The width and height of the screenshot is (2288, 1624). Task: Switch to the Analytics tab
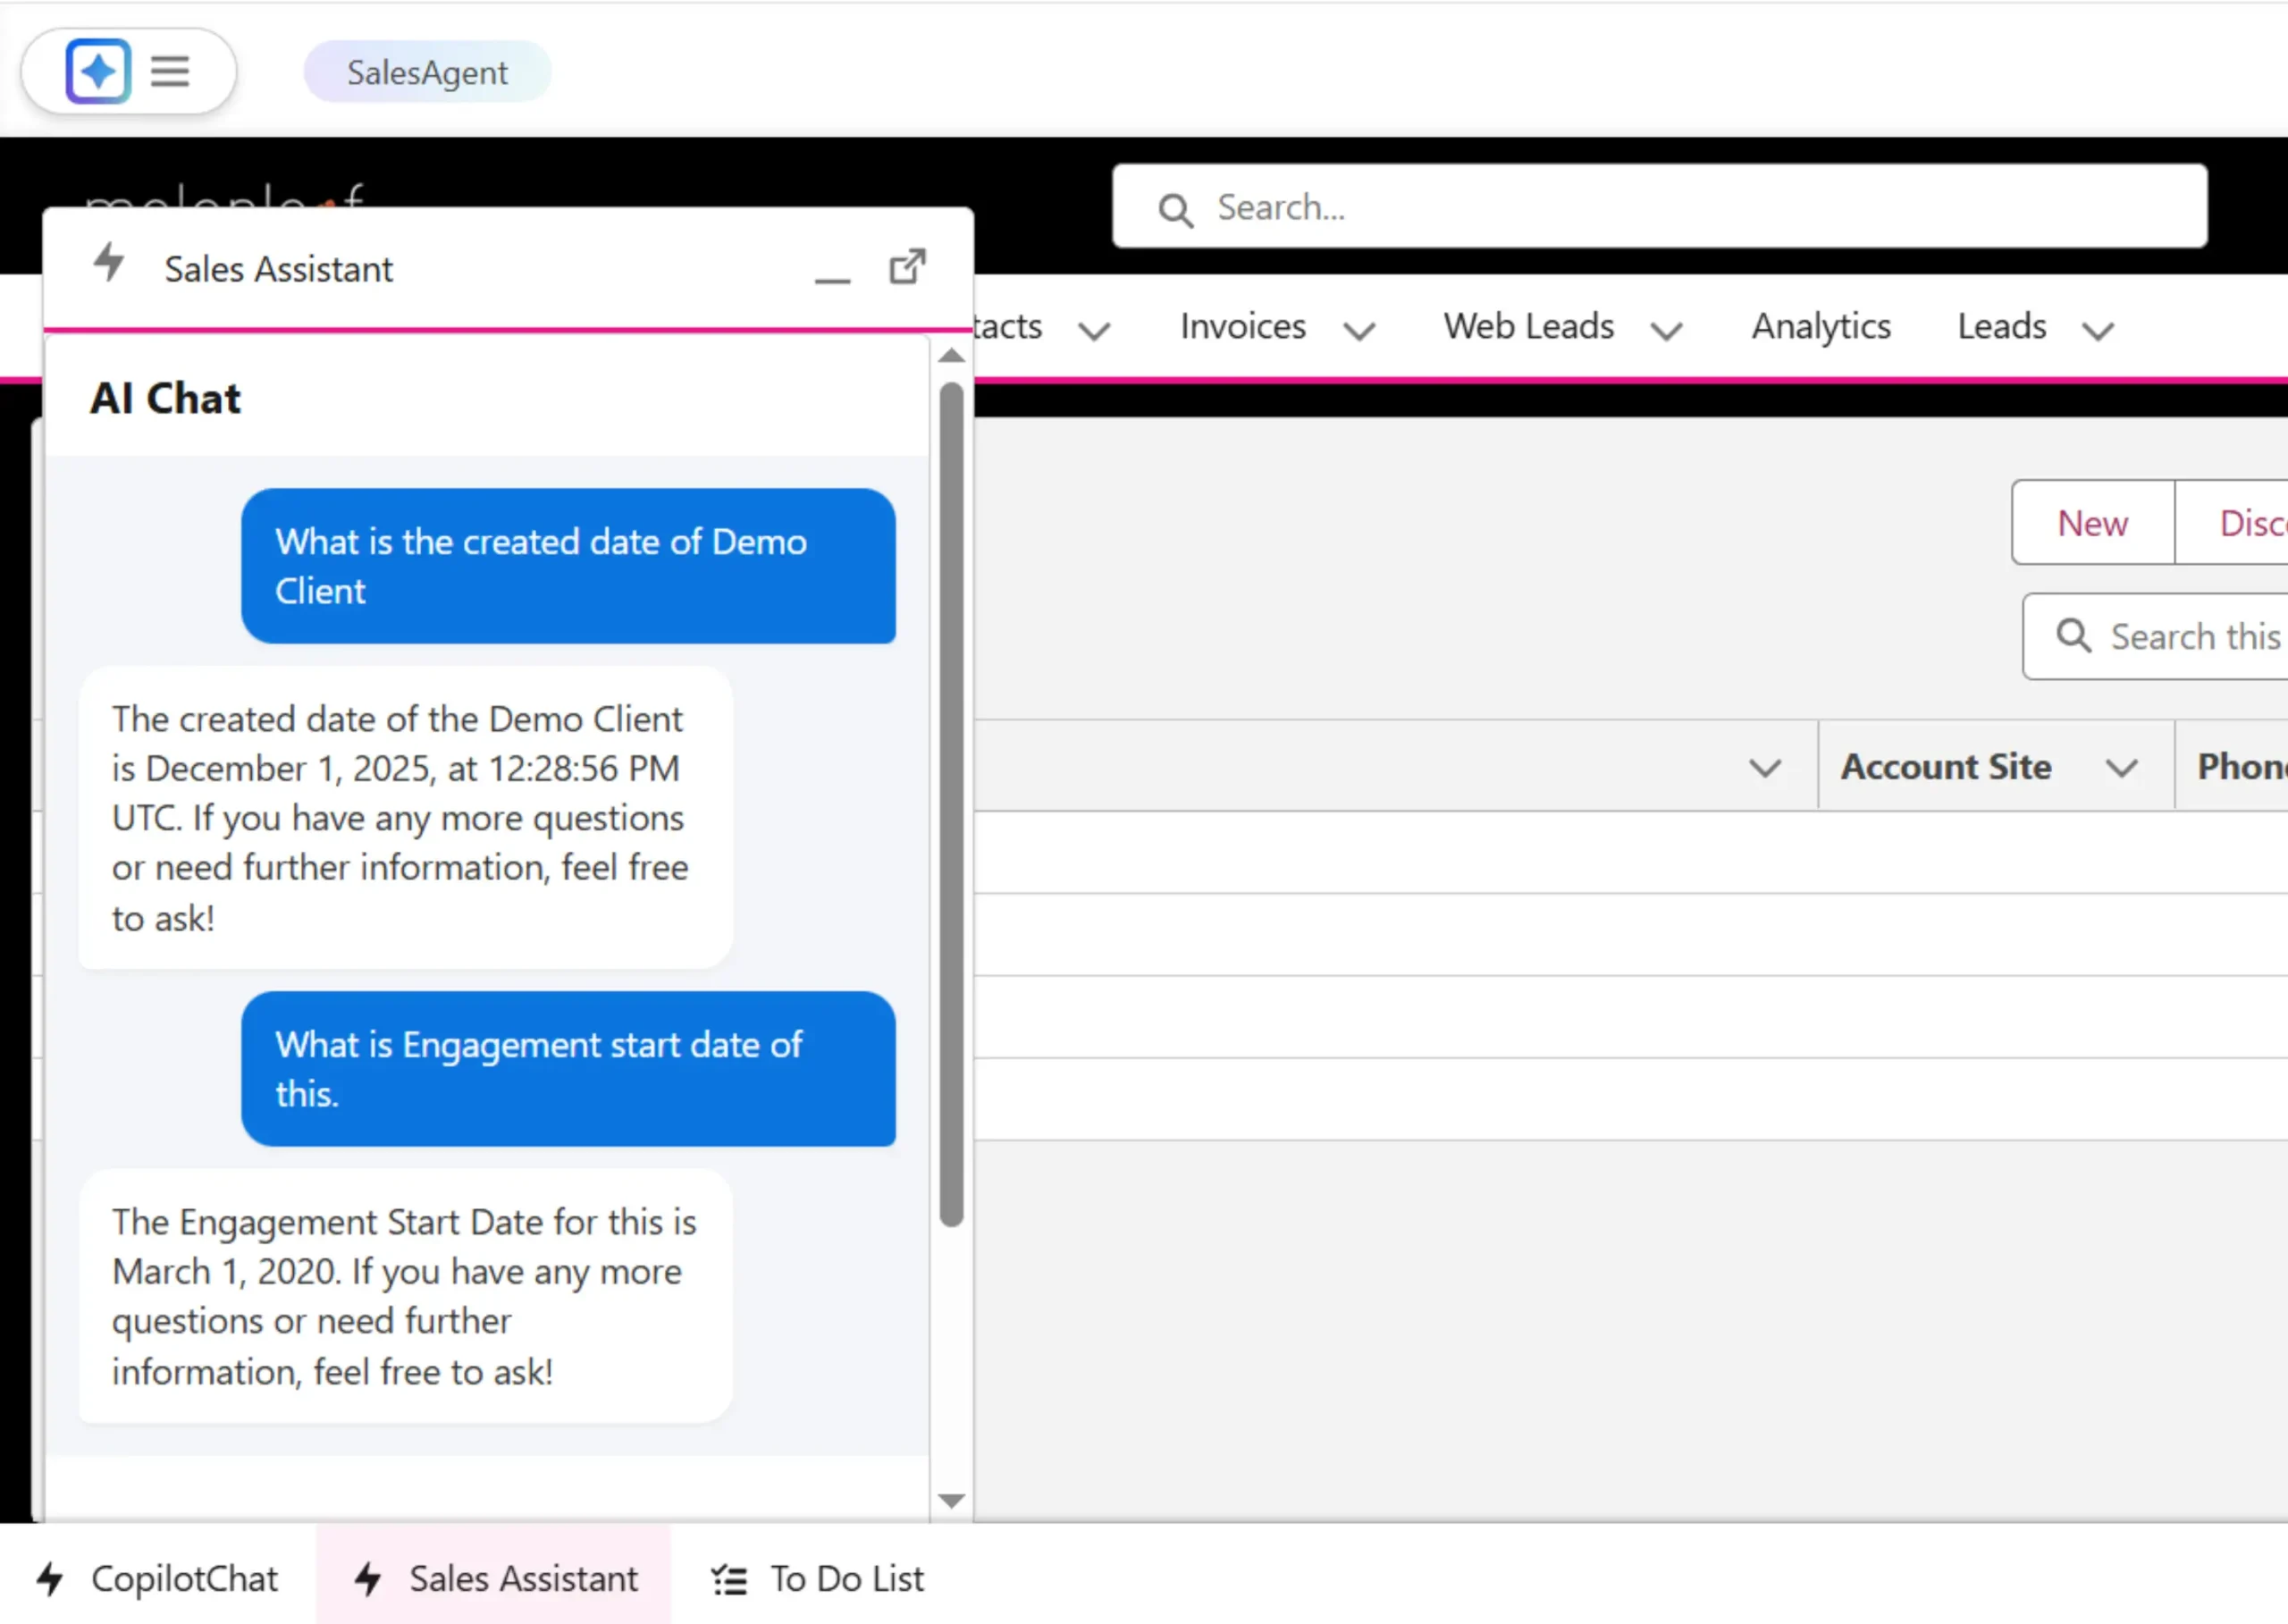(1820, 326)
